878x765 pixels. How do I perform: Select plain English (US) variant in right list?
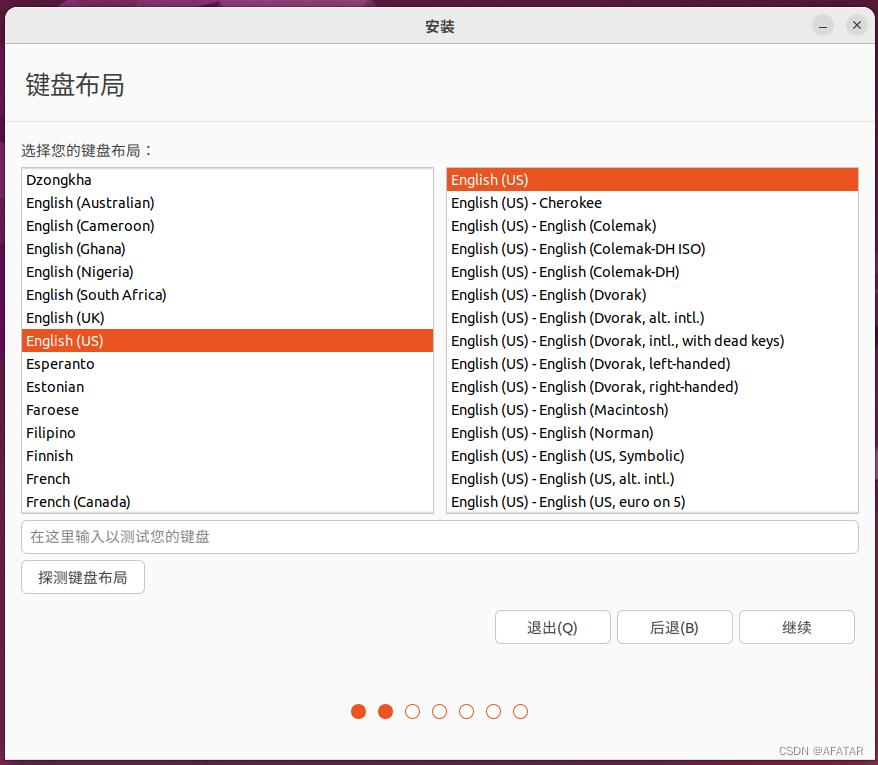[x=652, y=180]
